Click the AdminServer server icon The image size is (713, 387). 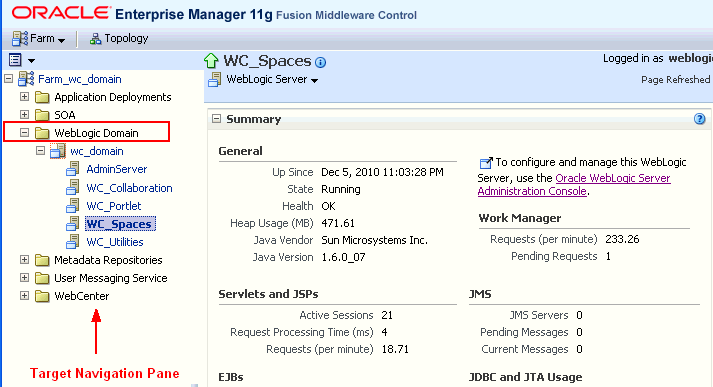(73, 169)
